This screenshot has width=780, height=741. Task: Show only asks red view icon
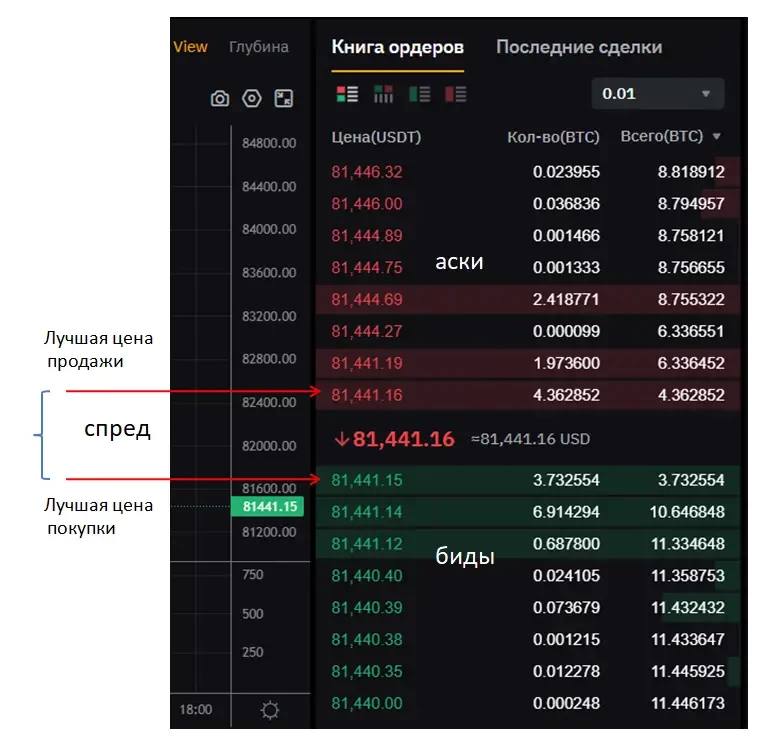(x=456, y=94)
